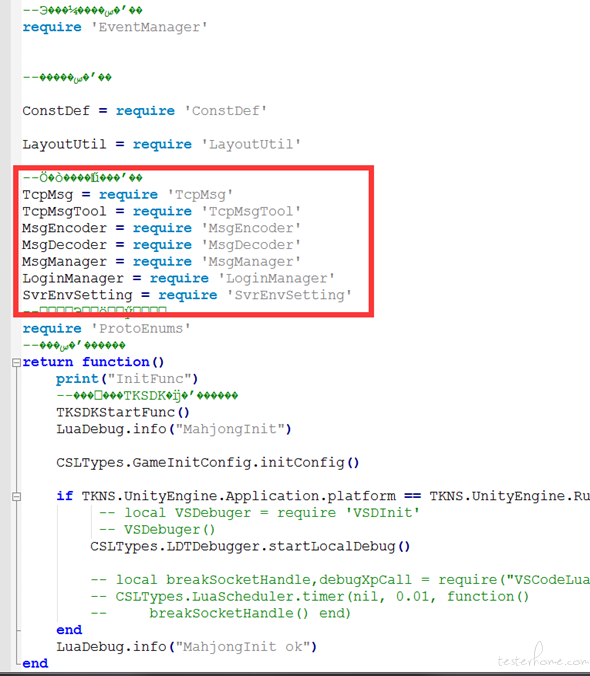590x676 pixels.
Task: Click the CSLTypes.GameInitConfig.initConfig() line
Action: coord(208,463)
